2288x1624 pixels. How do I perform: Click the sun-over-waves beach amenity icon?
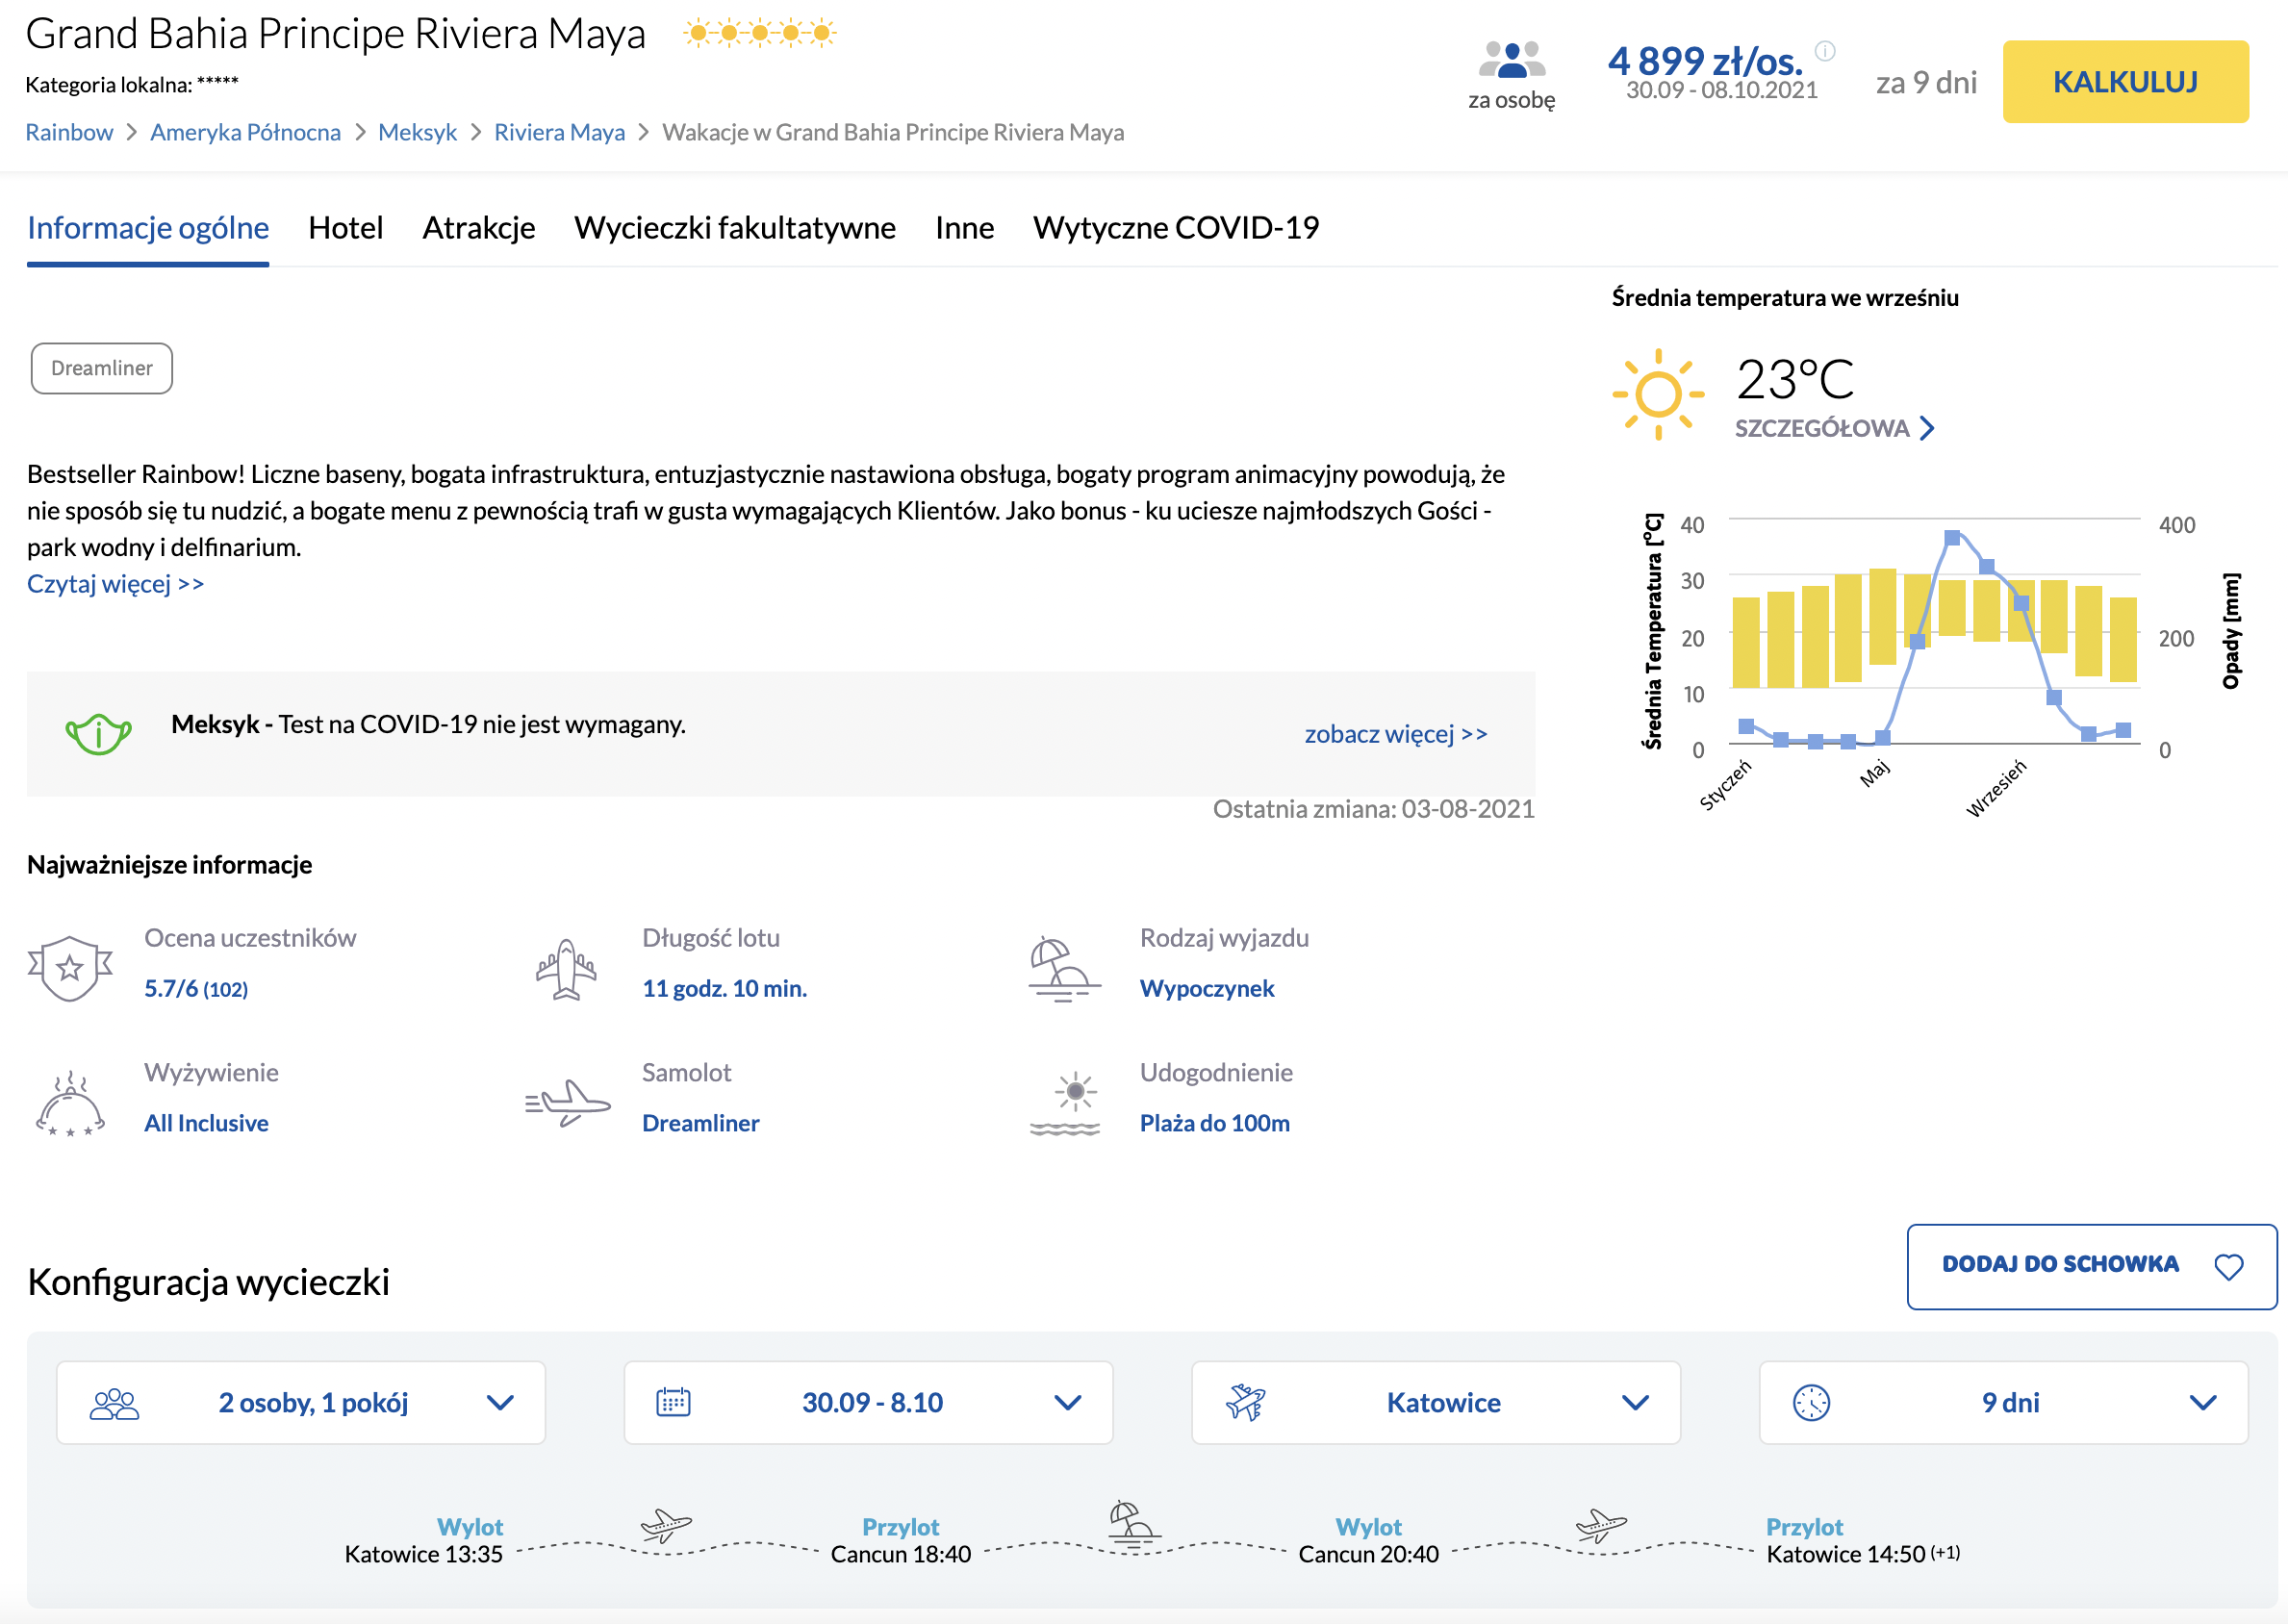point(1065,1104)
